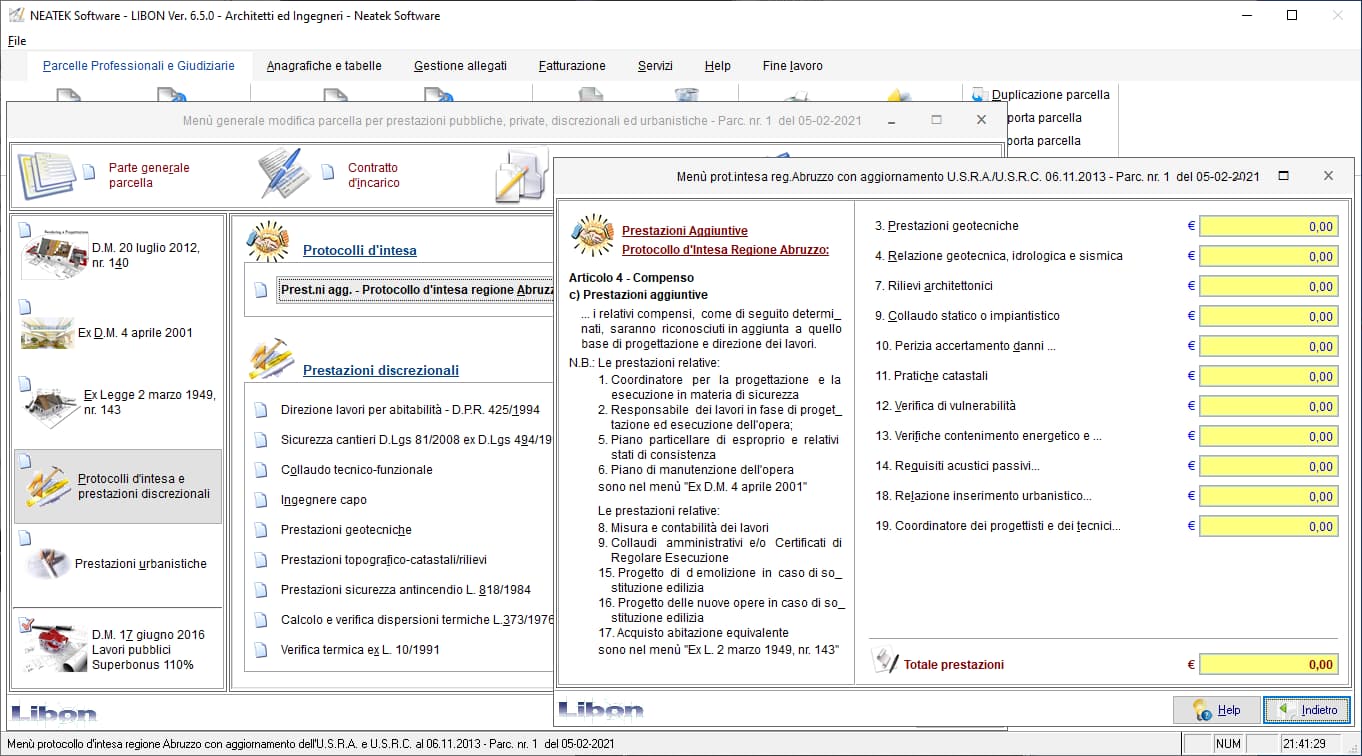Click 13. Verifiche contenimento energetico field

point(1268,437)
